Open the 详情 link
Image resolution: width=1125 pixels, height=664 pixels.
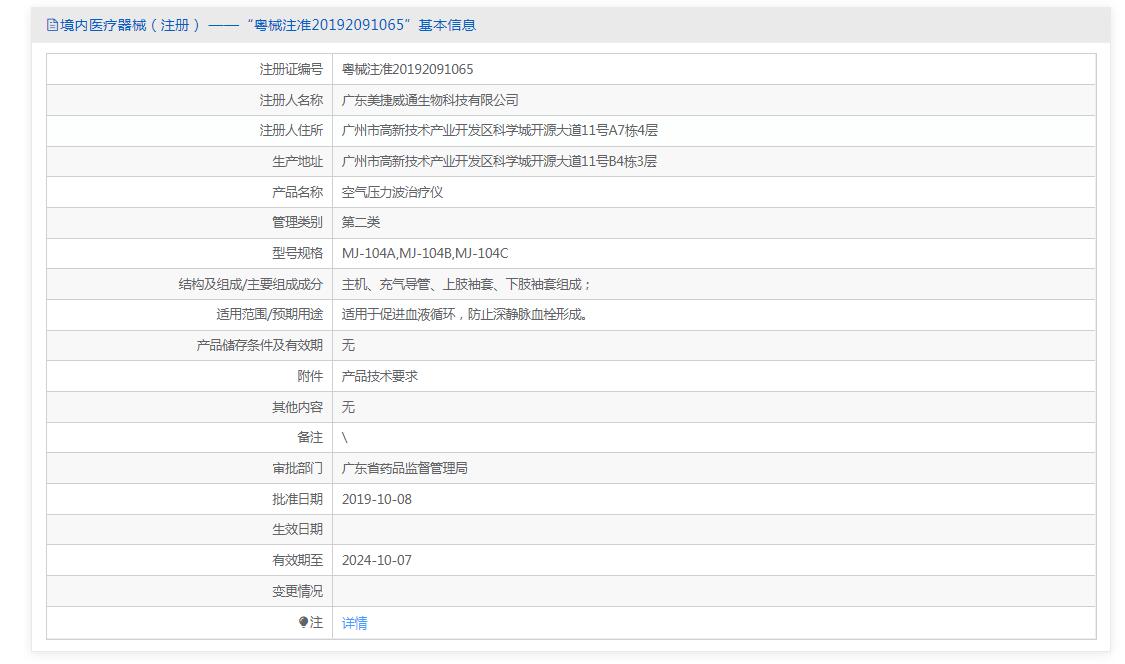(354, 623)
